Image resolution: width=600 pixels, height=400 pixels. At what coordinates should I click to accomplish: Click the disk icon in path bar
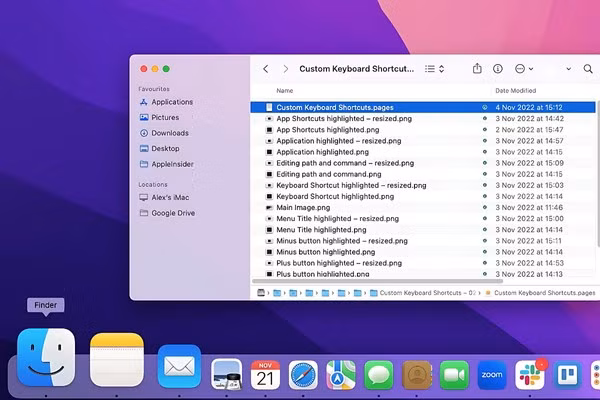[261, 293]
